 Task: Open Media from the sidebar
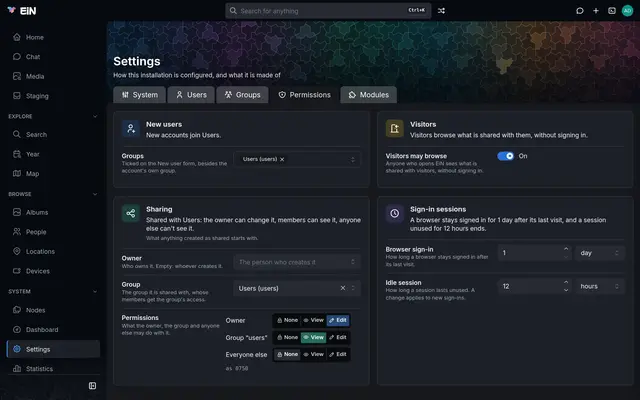pos(53,76)
